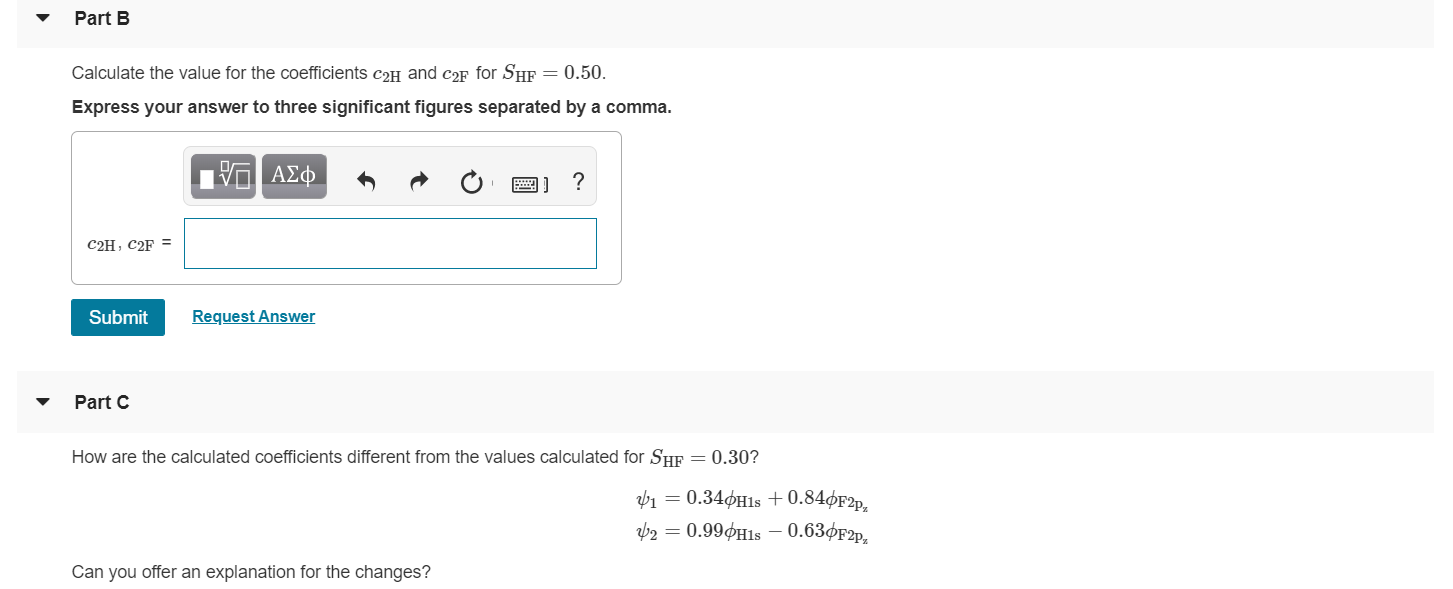The width and height of the screenshot is (1453, 589).
Task: Select the Part B header
Action: pyautogui.click(x=101, y=18)
